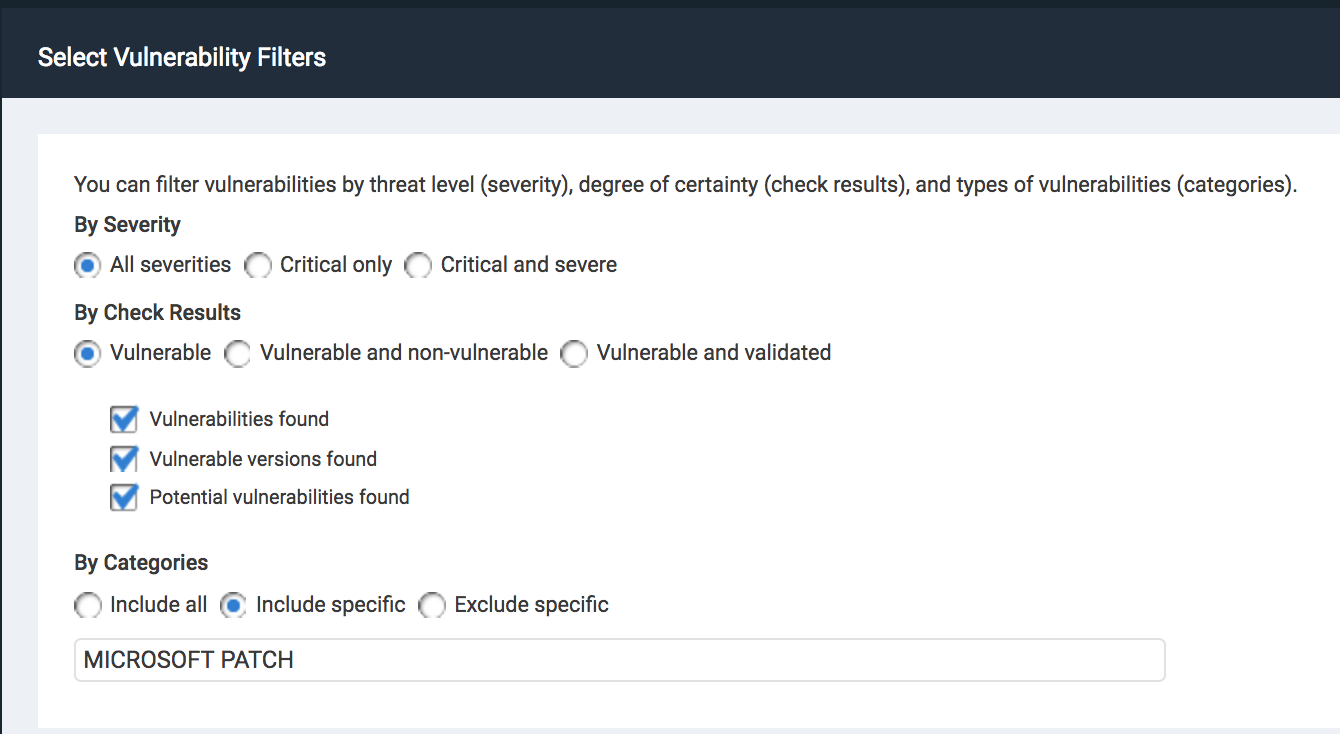
Task: Choose the Vulnerable and validated option
Action: (x=574, y=354)
